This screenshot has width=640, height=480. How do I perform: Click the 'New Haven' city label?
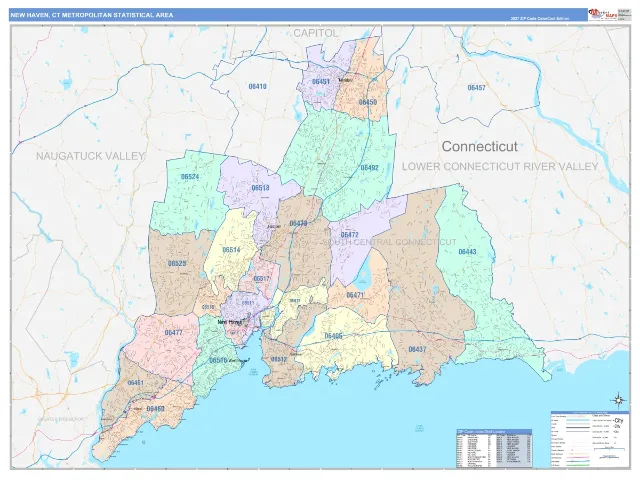point(230,322)
